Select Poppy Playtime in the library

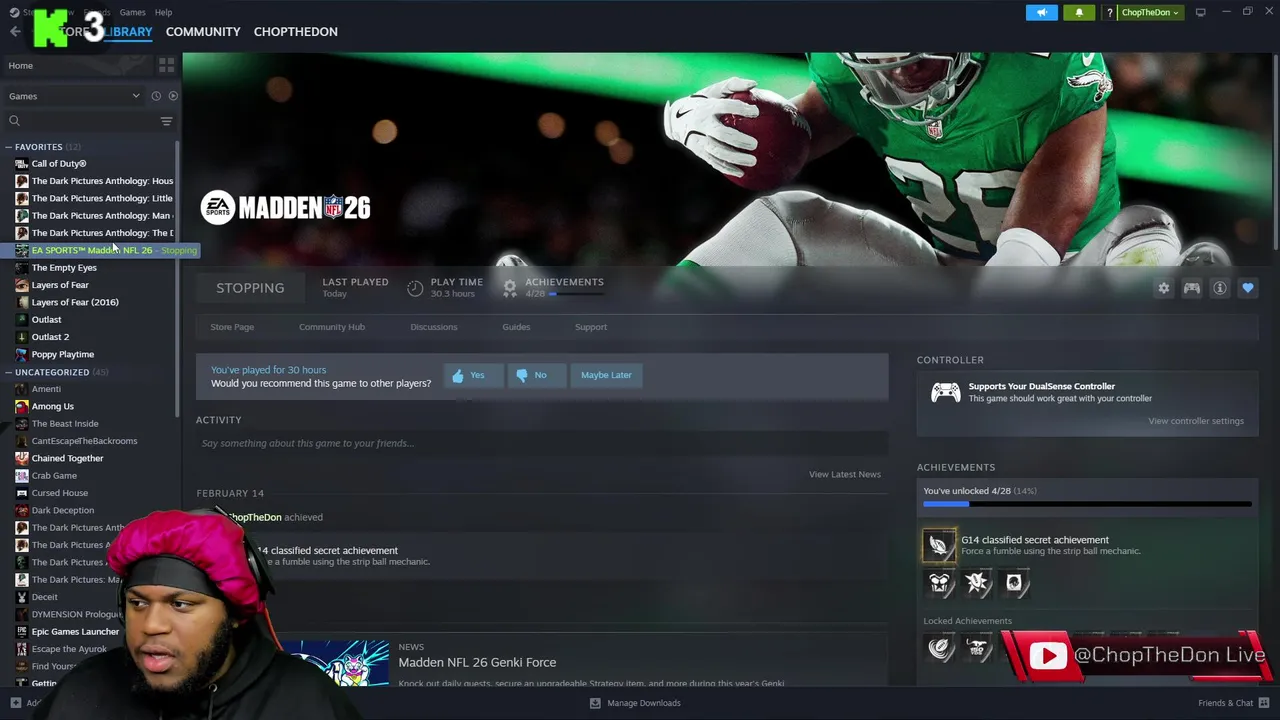(62, 354)
